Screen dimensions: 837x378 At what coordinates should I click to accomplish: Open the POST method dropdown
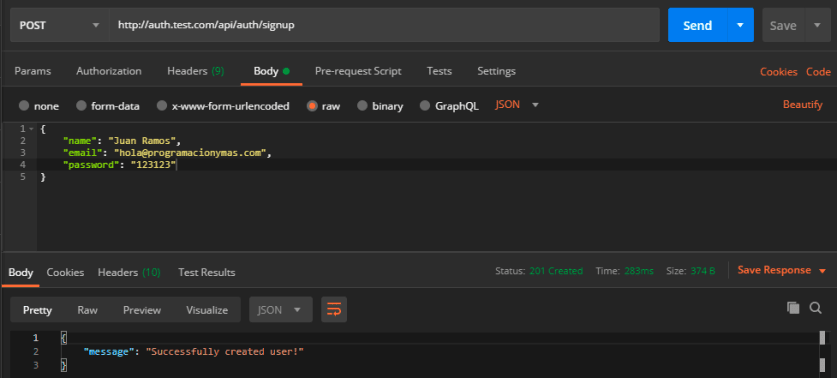coord(59,25)
